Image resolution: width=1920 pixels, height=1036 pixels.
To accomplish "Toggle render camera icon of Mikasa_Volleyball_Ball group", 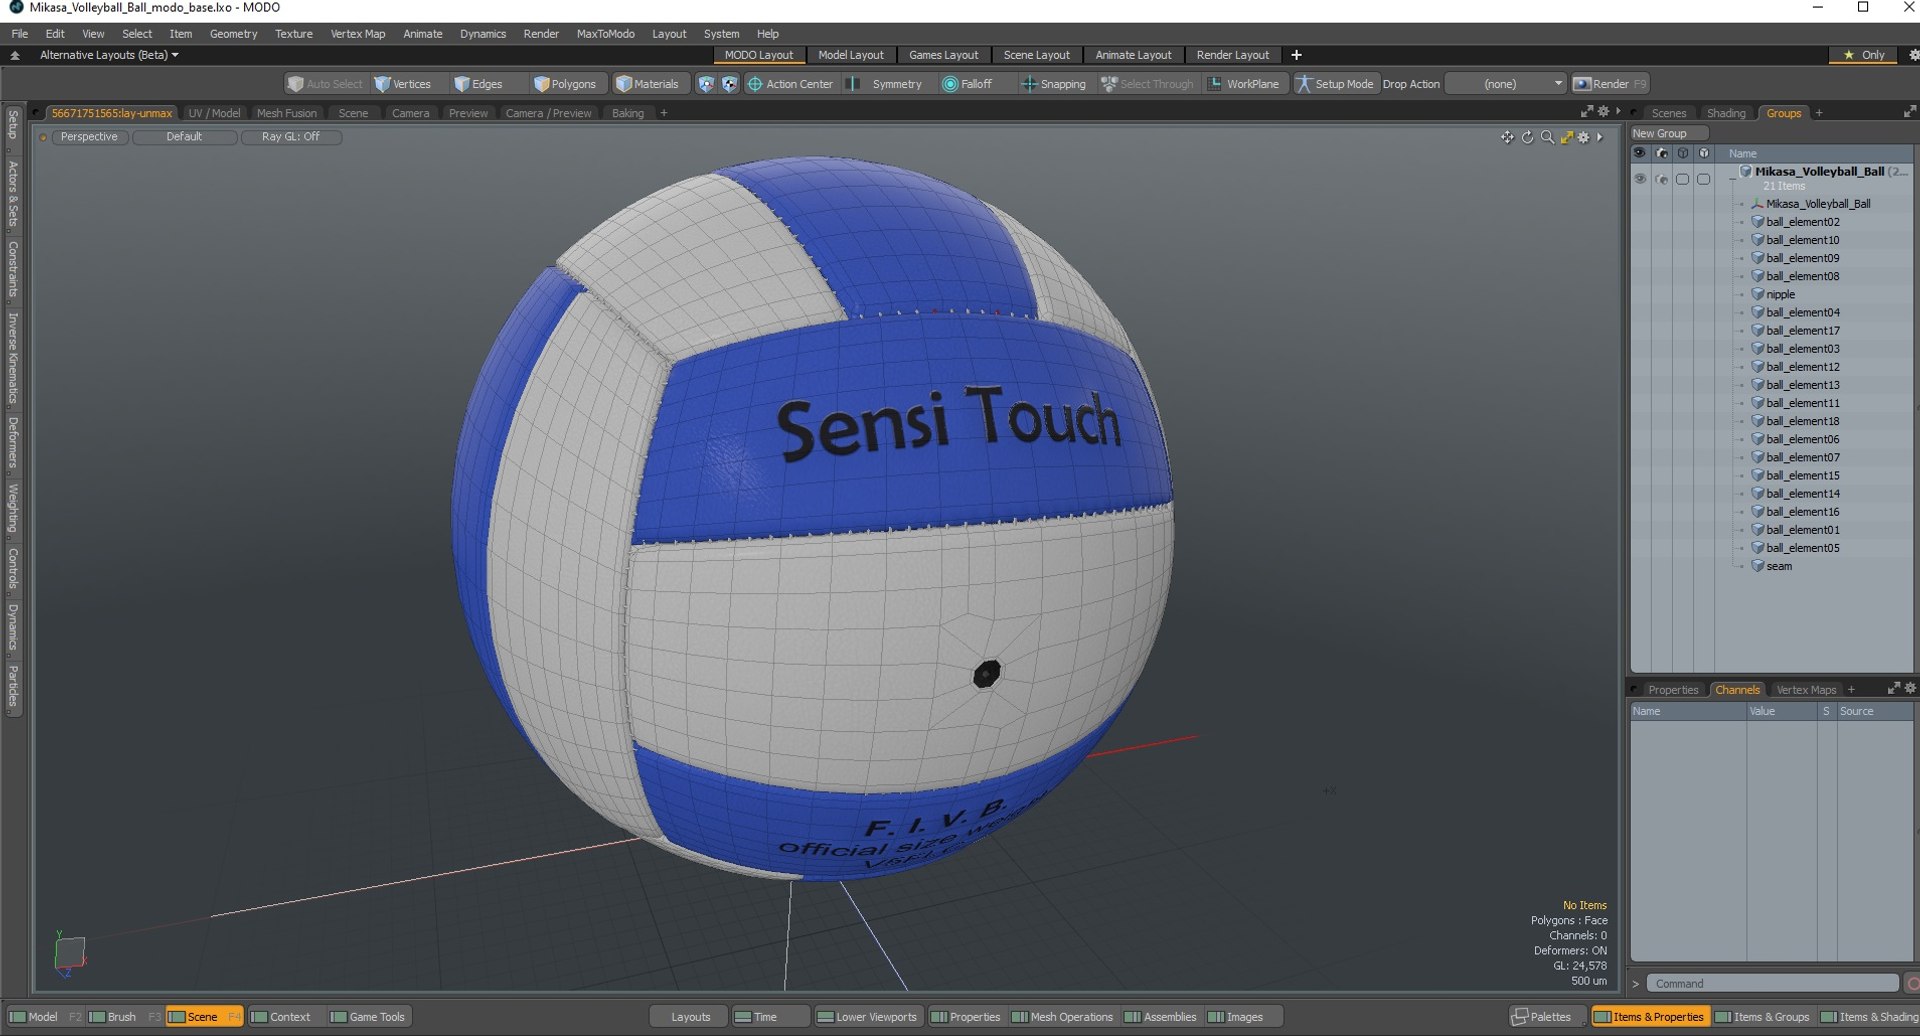I will click(x=1661, y=179).
